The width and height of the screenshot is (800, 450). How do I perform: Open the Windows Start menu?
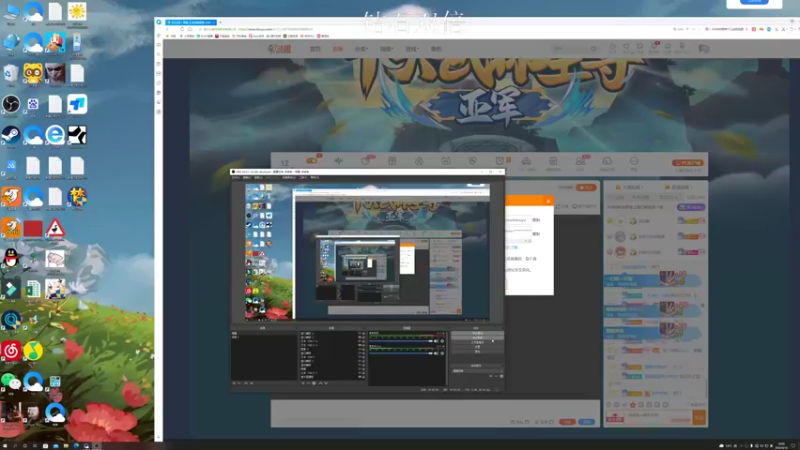coord(5,446)
